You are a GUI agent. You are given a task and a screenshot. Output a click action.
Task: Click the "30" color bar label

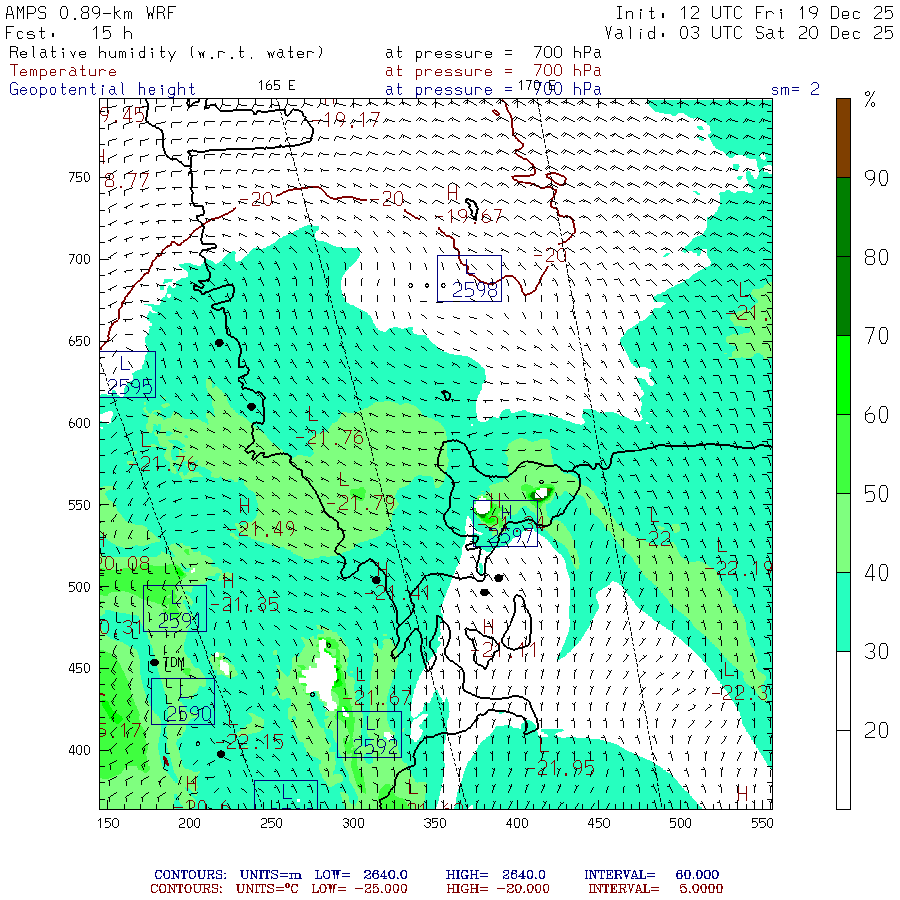point(876,651)
